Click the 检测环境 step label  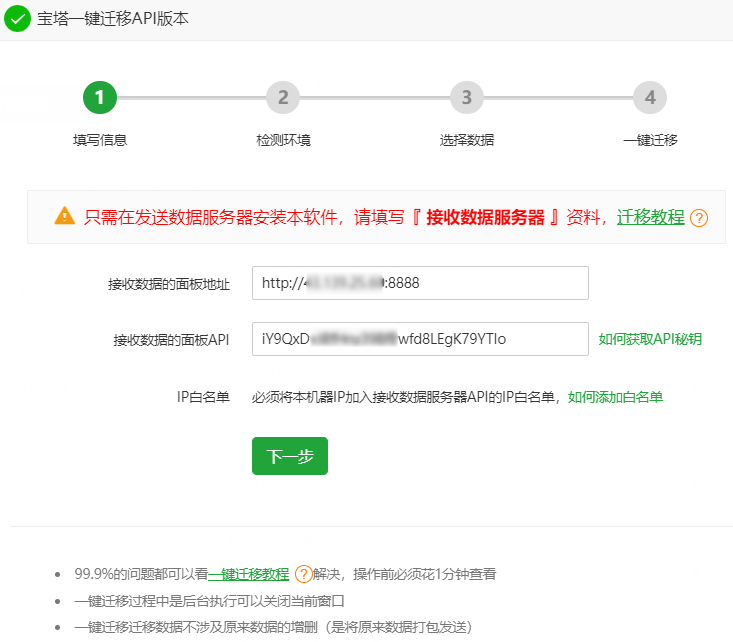(283, 140)
